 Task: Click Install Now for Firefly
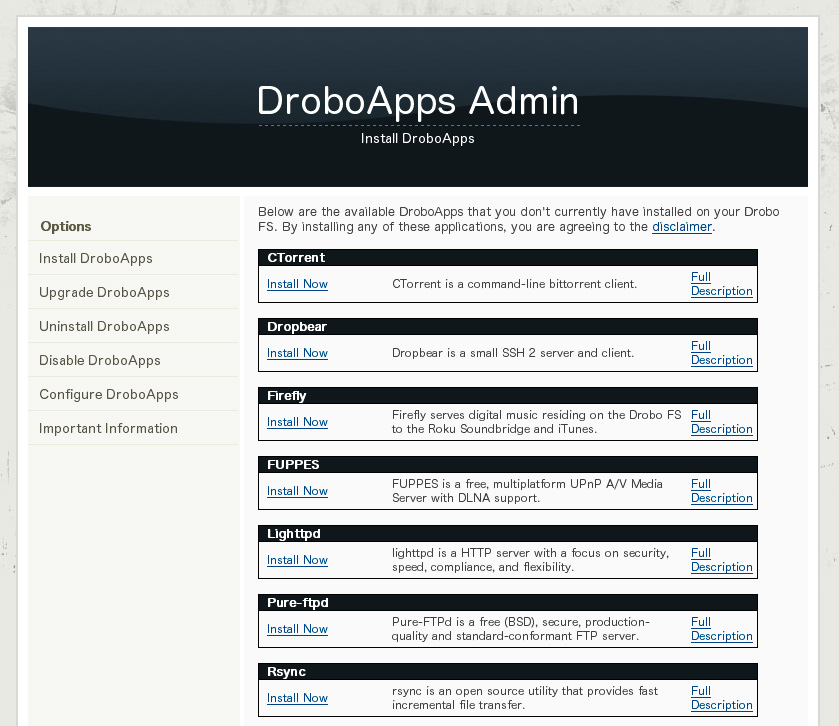(x=297, y=422)
